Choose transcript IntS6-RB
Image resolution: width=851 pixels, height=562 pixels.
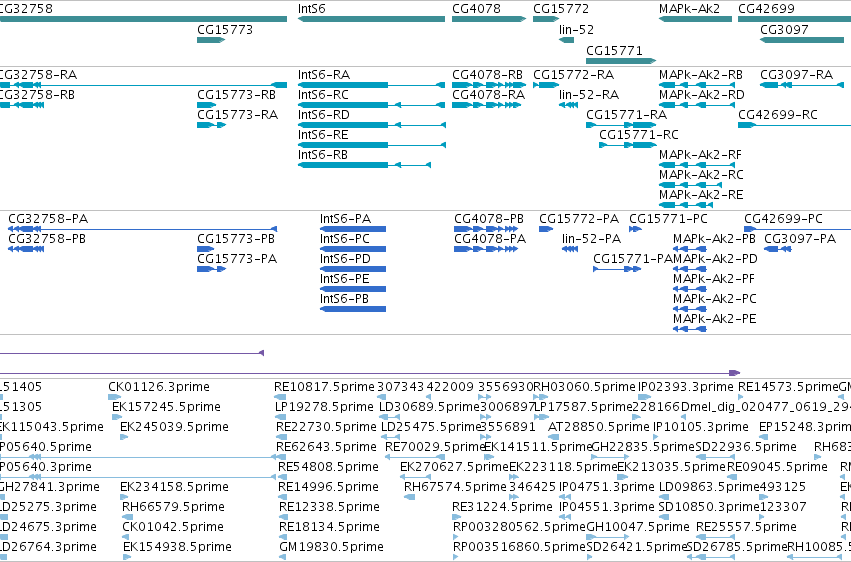364,165
